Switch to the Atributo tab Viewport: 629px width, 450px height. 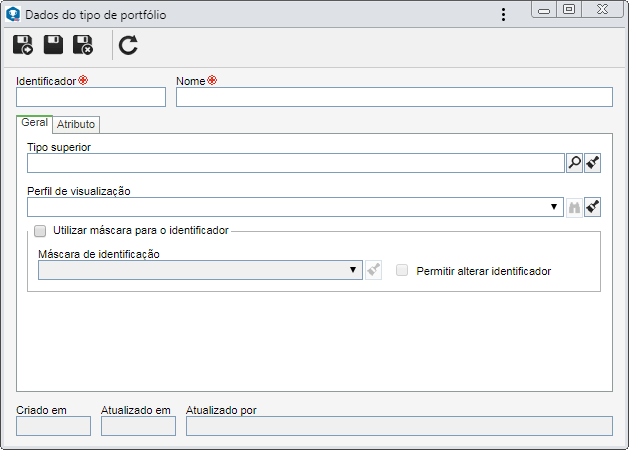click(x=76, y=124)
